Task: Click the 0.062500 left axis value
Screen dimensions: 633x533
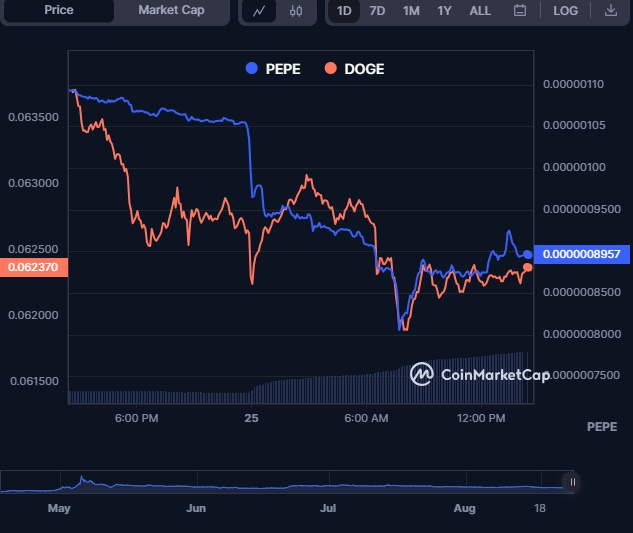Action: (x=34, y=249)
